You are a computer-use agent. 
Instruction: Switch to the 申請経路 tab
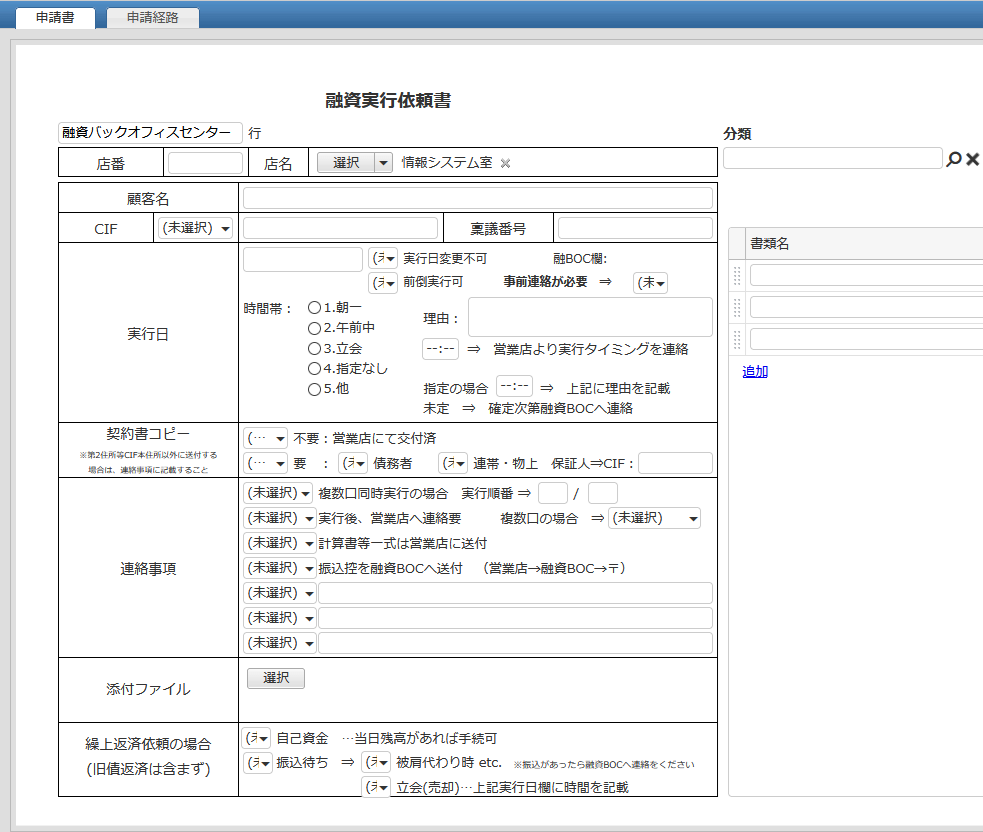151,18
